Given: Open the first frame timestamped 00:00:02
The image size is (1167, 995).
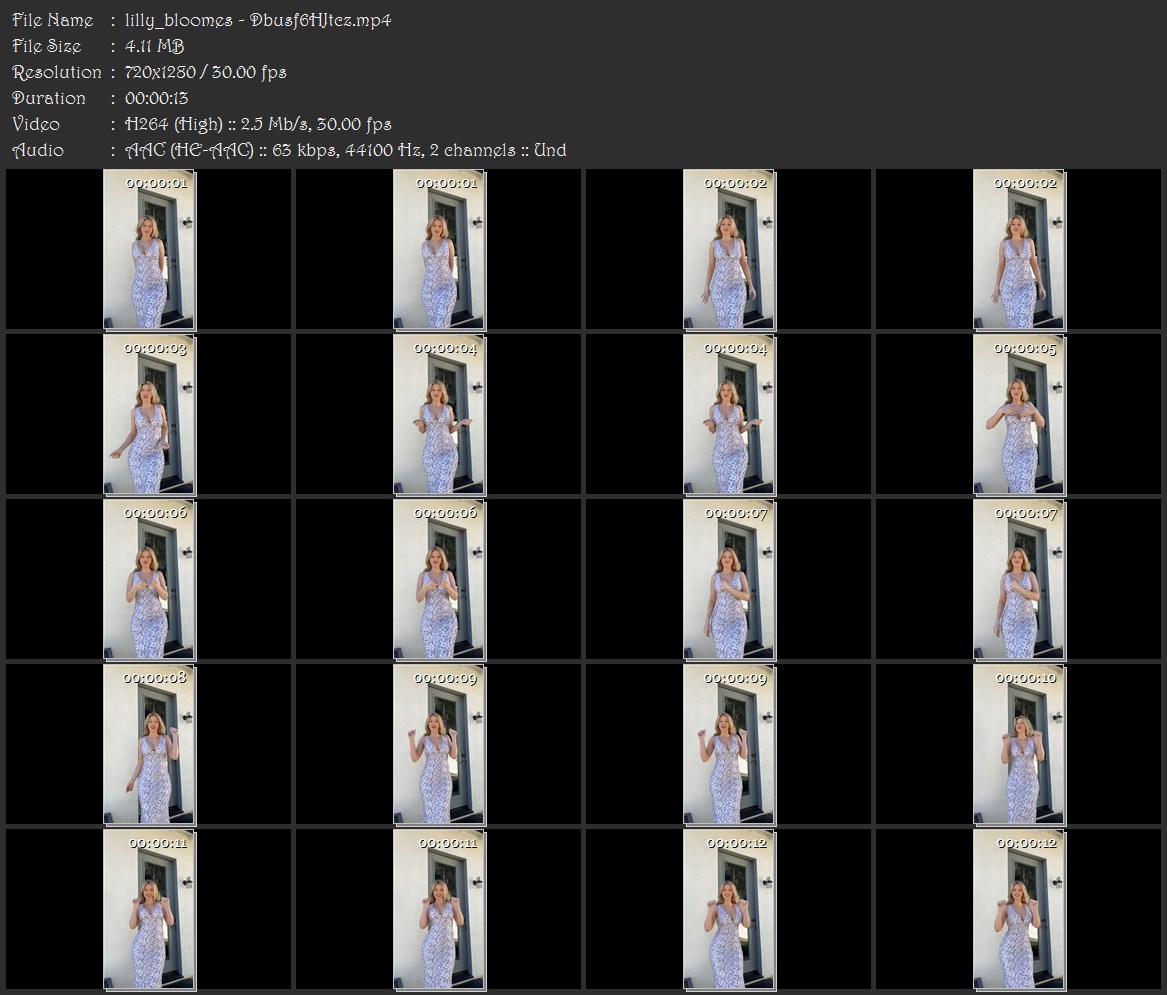Looking at the screenshot, I should click(x=729, y=249).
